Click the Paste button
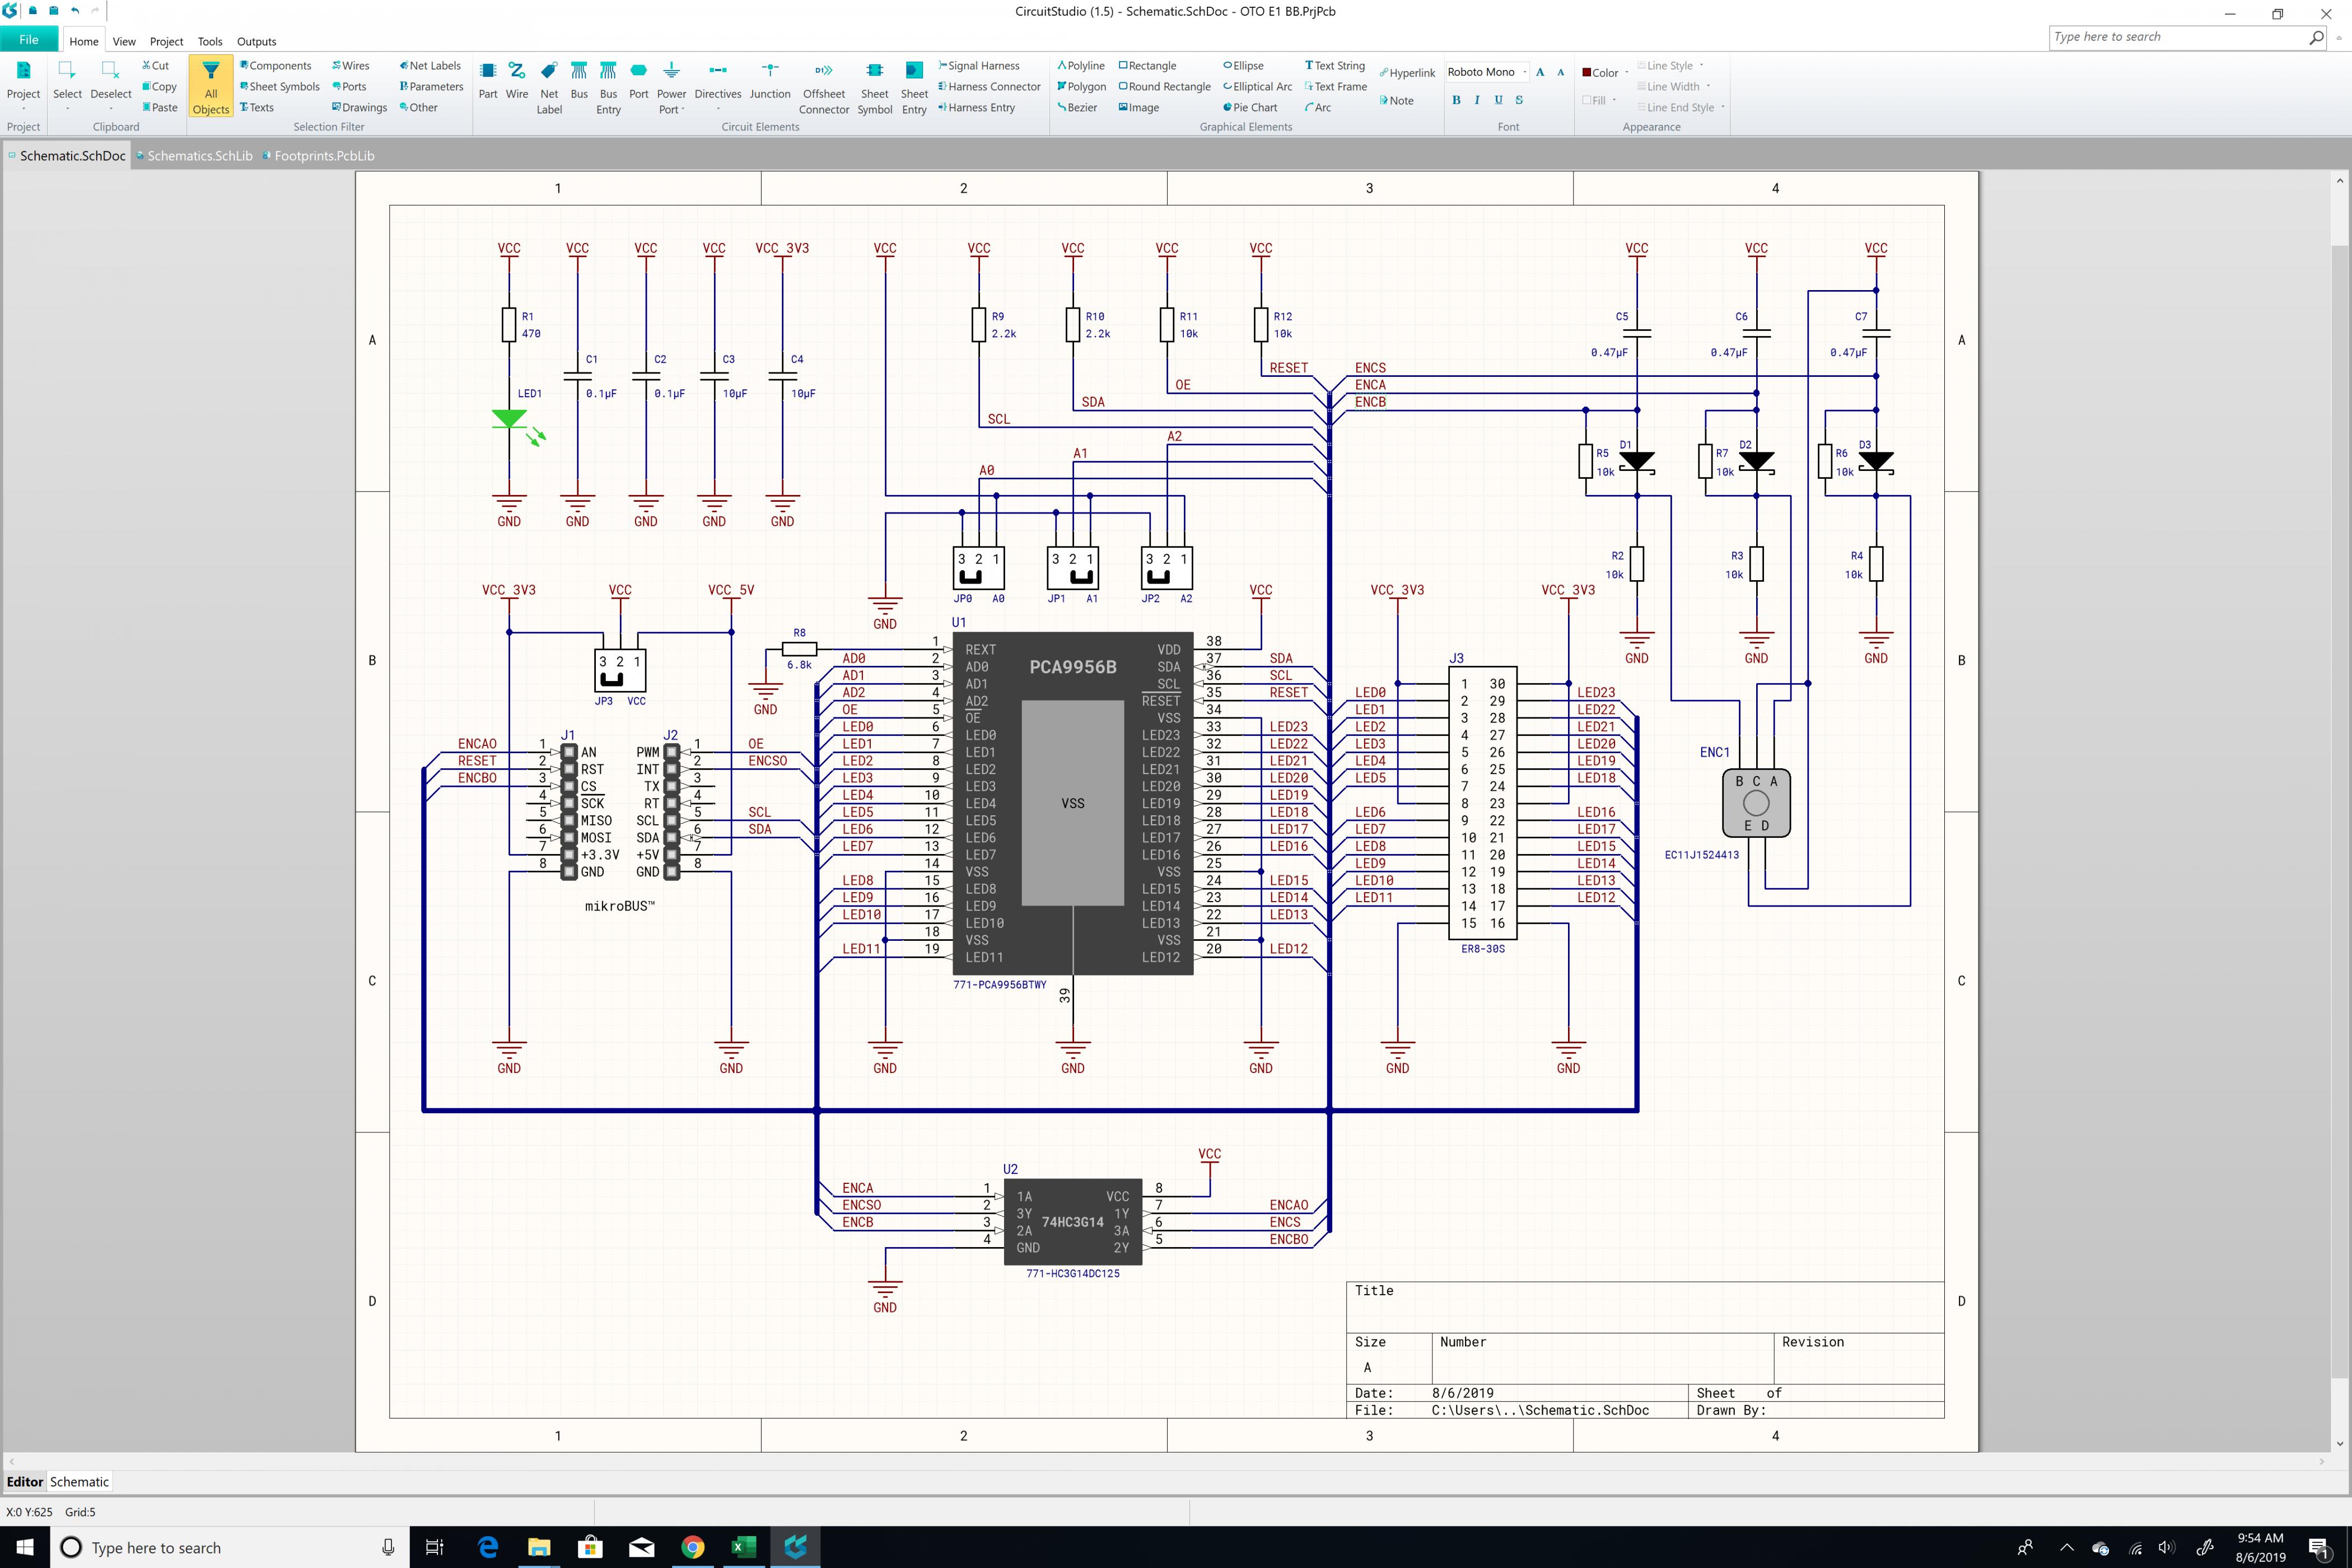 click(x=160, y=108)
